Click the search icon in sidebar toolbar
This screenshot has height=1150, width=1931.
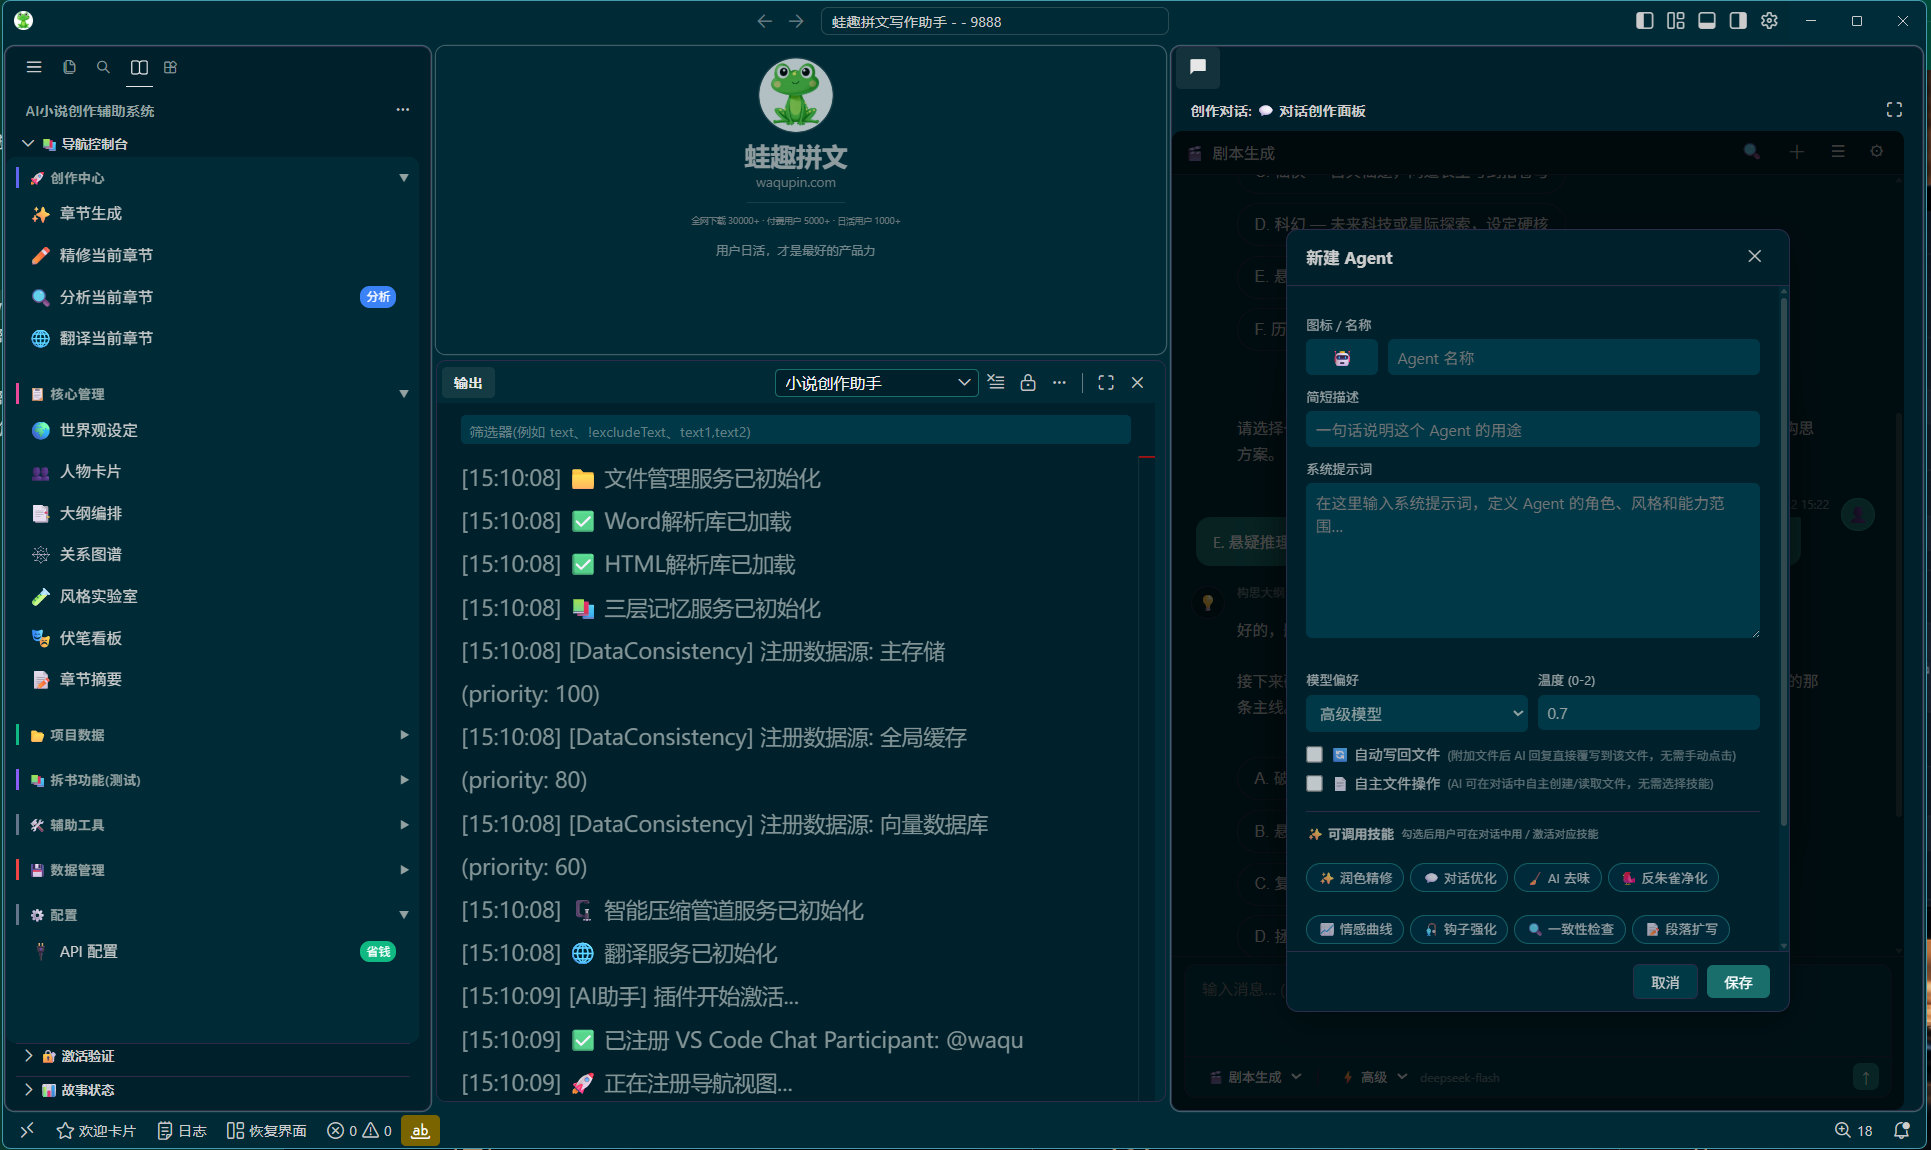point(103,67)
